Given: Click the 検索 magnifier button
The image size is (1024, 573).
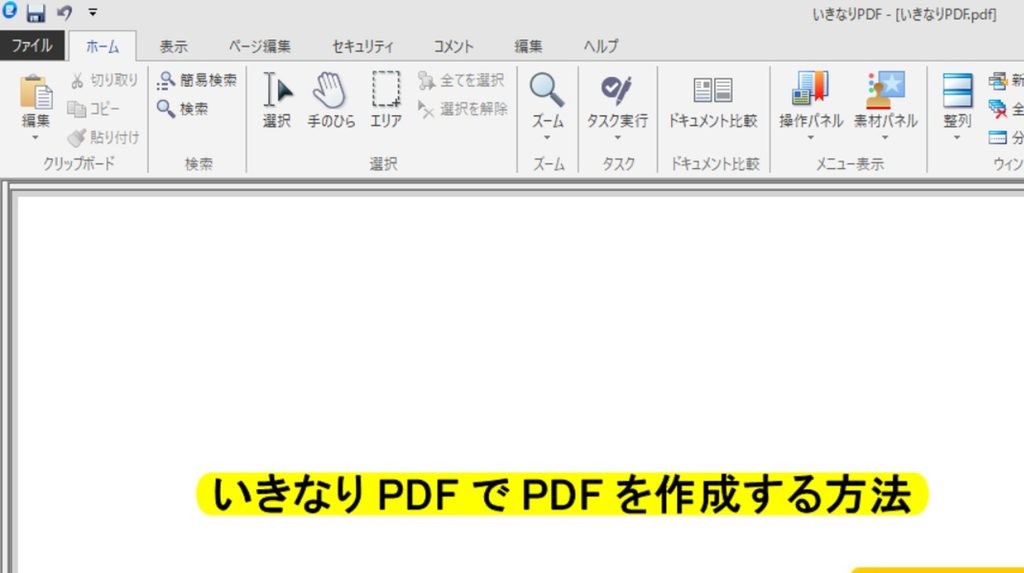Looking at the screenshot, I should tap(182, 108).
